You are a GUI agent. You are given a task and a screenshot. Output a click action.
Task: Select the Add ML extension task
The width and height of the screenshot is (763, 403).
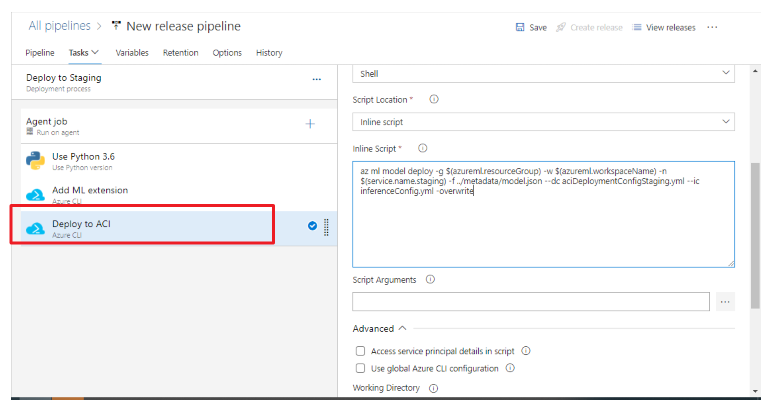click(179, 194)
